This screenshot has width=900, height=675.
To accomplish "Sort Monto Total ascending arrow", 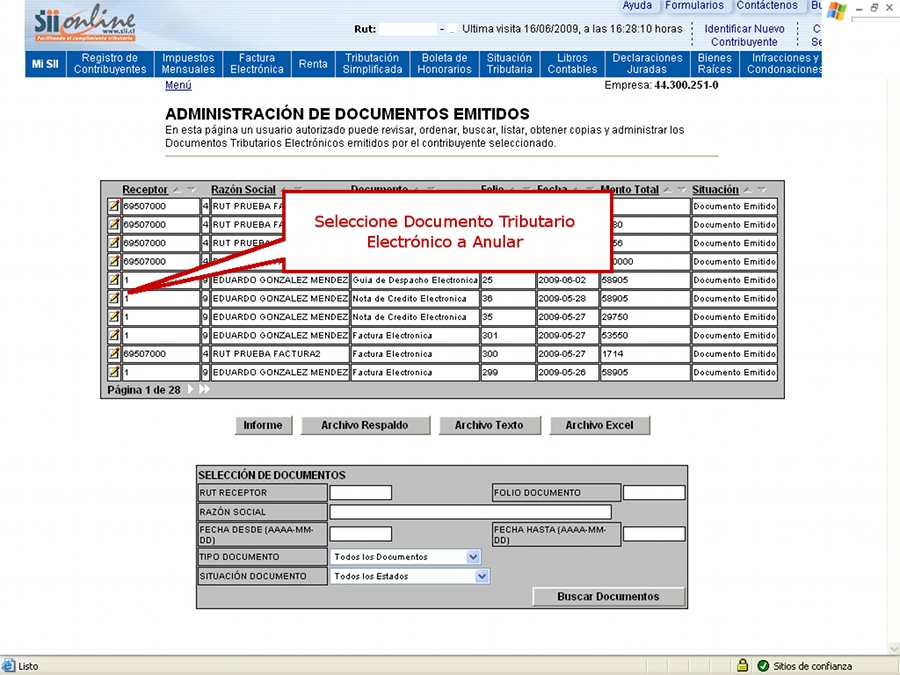I will (668, 190).
